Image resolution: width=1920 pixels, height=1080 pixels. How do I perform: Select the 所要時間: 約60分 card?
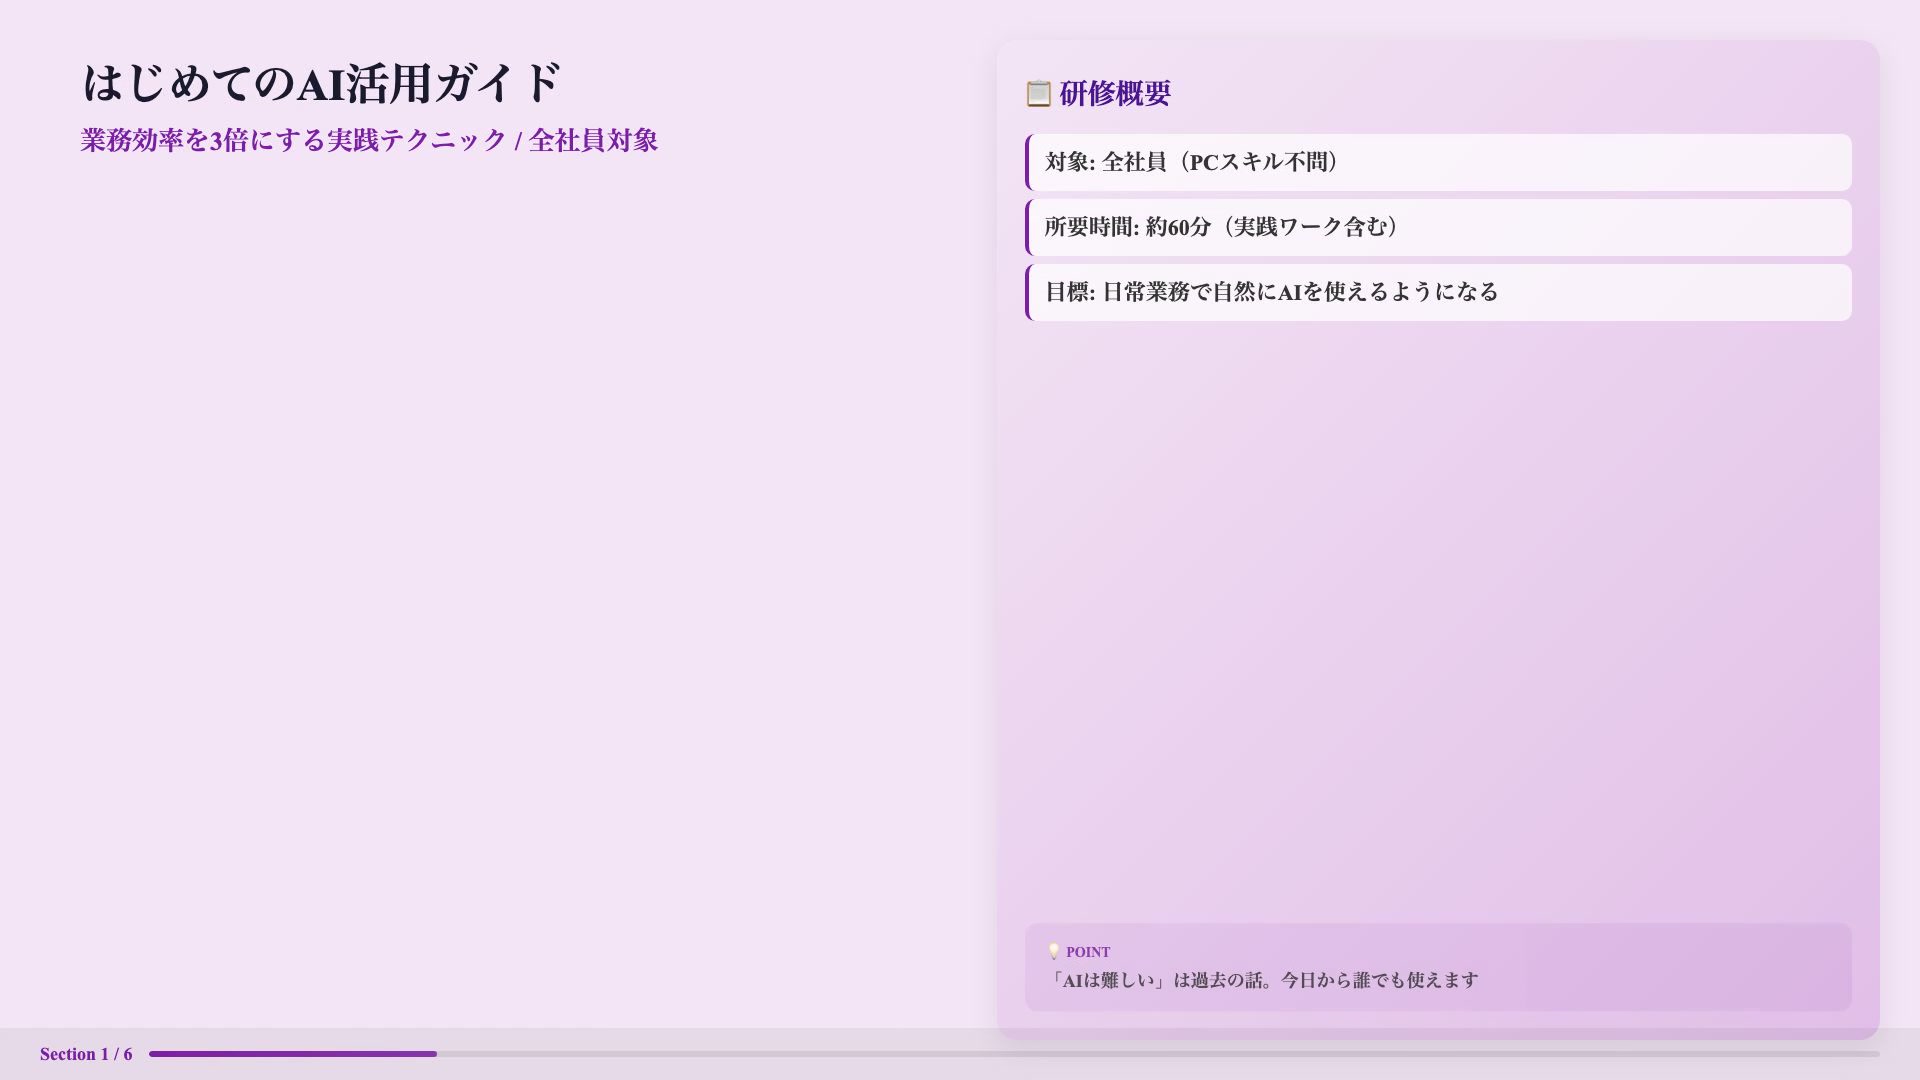click(1438, 227)
